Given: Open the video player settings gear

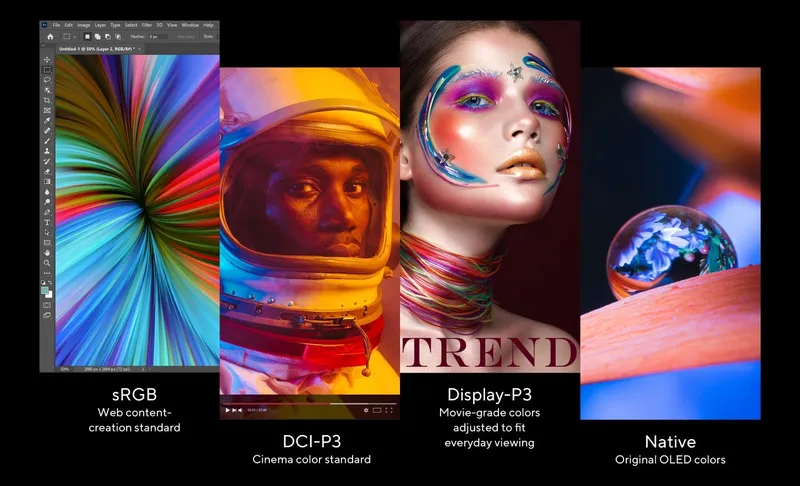Looking at the screenshot, I should [366, 410].
